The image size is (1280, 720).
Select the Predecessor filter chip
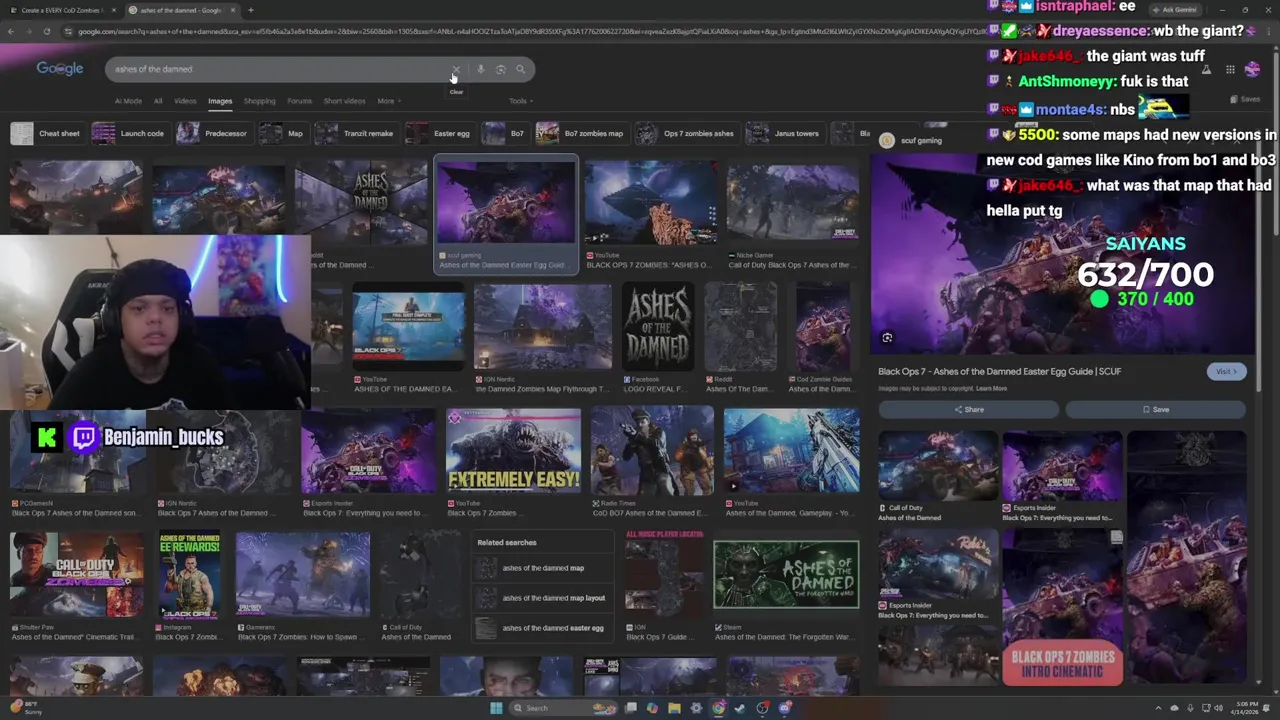213,133
